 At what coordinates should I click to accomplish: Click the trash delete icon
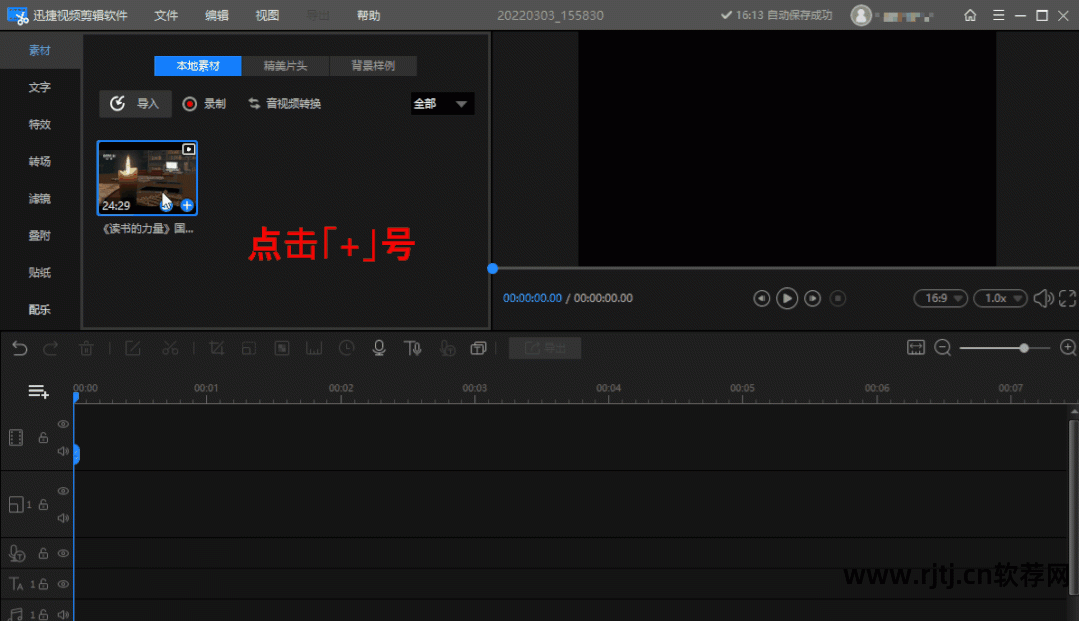pos(86,348)
